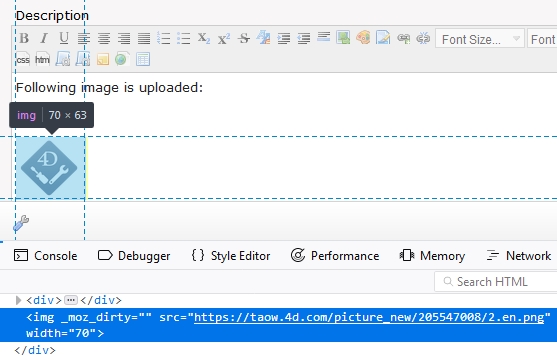The height and width of the screenshot is (360, 557).
Task: Open the Style Editor tab
Action: (x=231, y=256)
